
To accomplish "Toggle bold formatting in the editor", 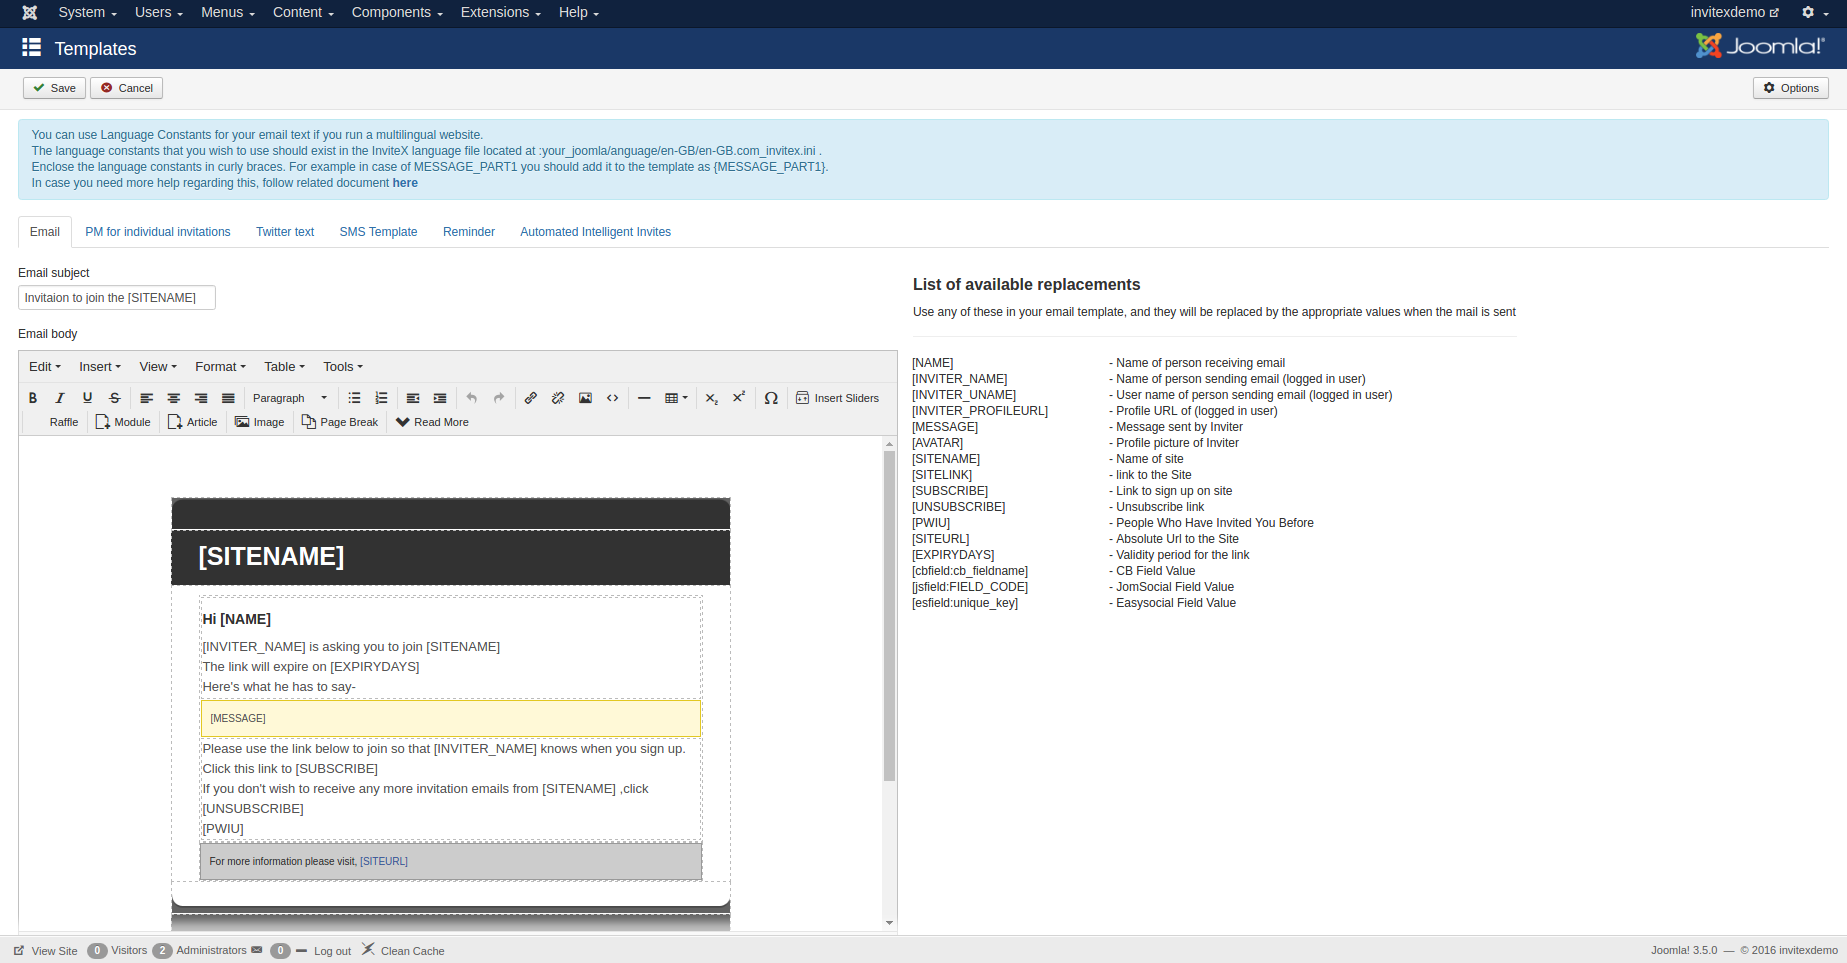I will (33, 398).
